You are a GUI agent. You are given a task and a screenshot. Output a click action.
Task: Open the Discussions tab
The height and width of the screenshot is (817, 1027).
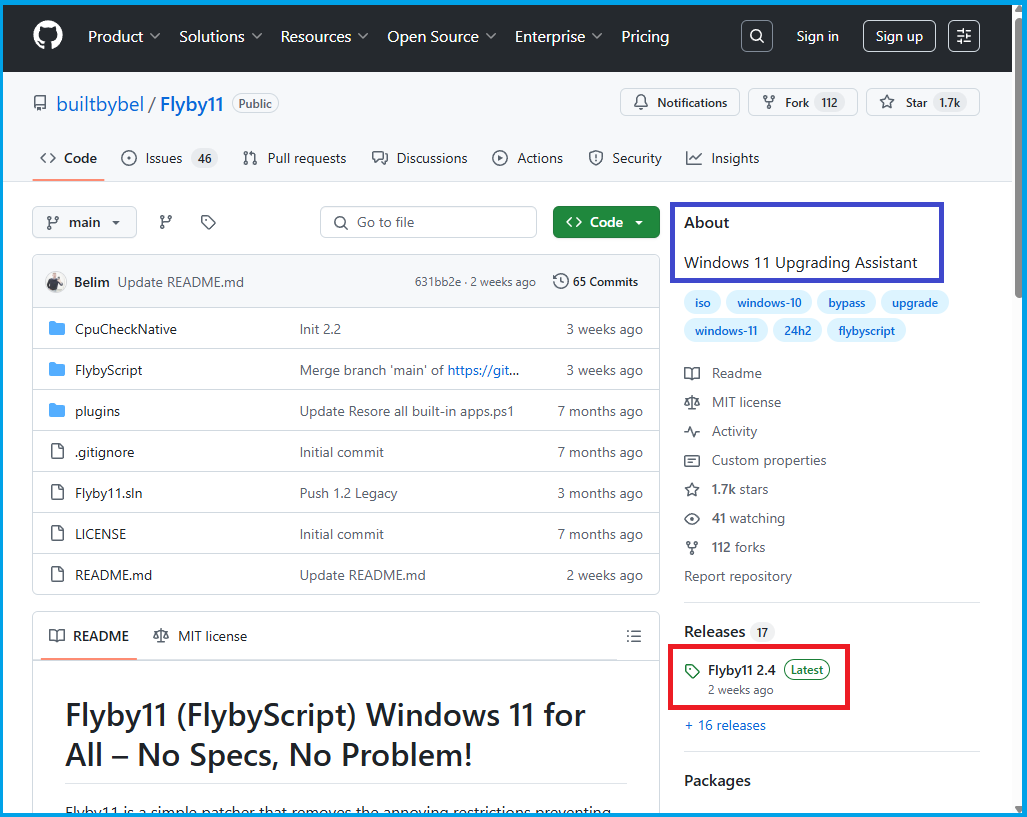[x=419, y=159]
